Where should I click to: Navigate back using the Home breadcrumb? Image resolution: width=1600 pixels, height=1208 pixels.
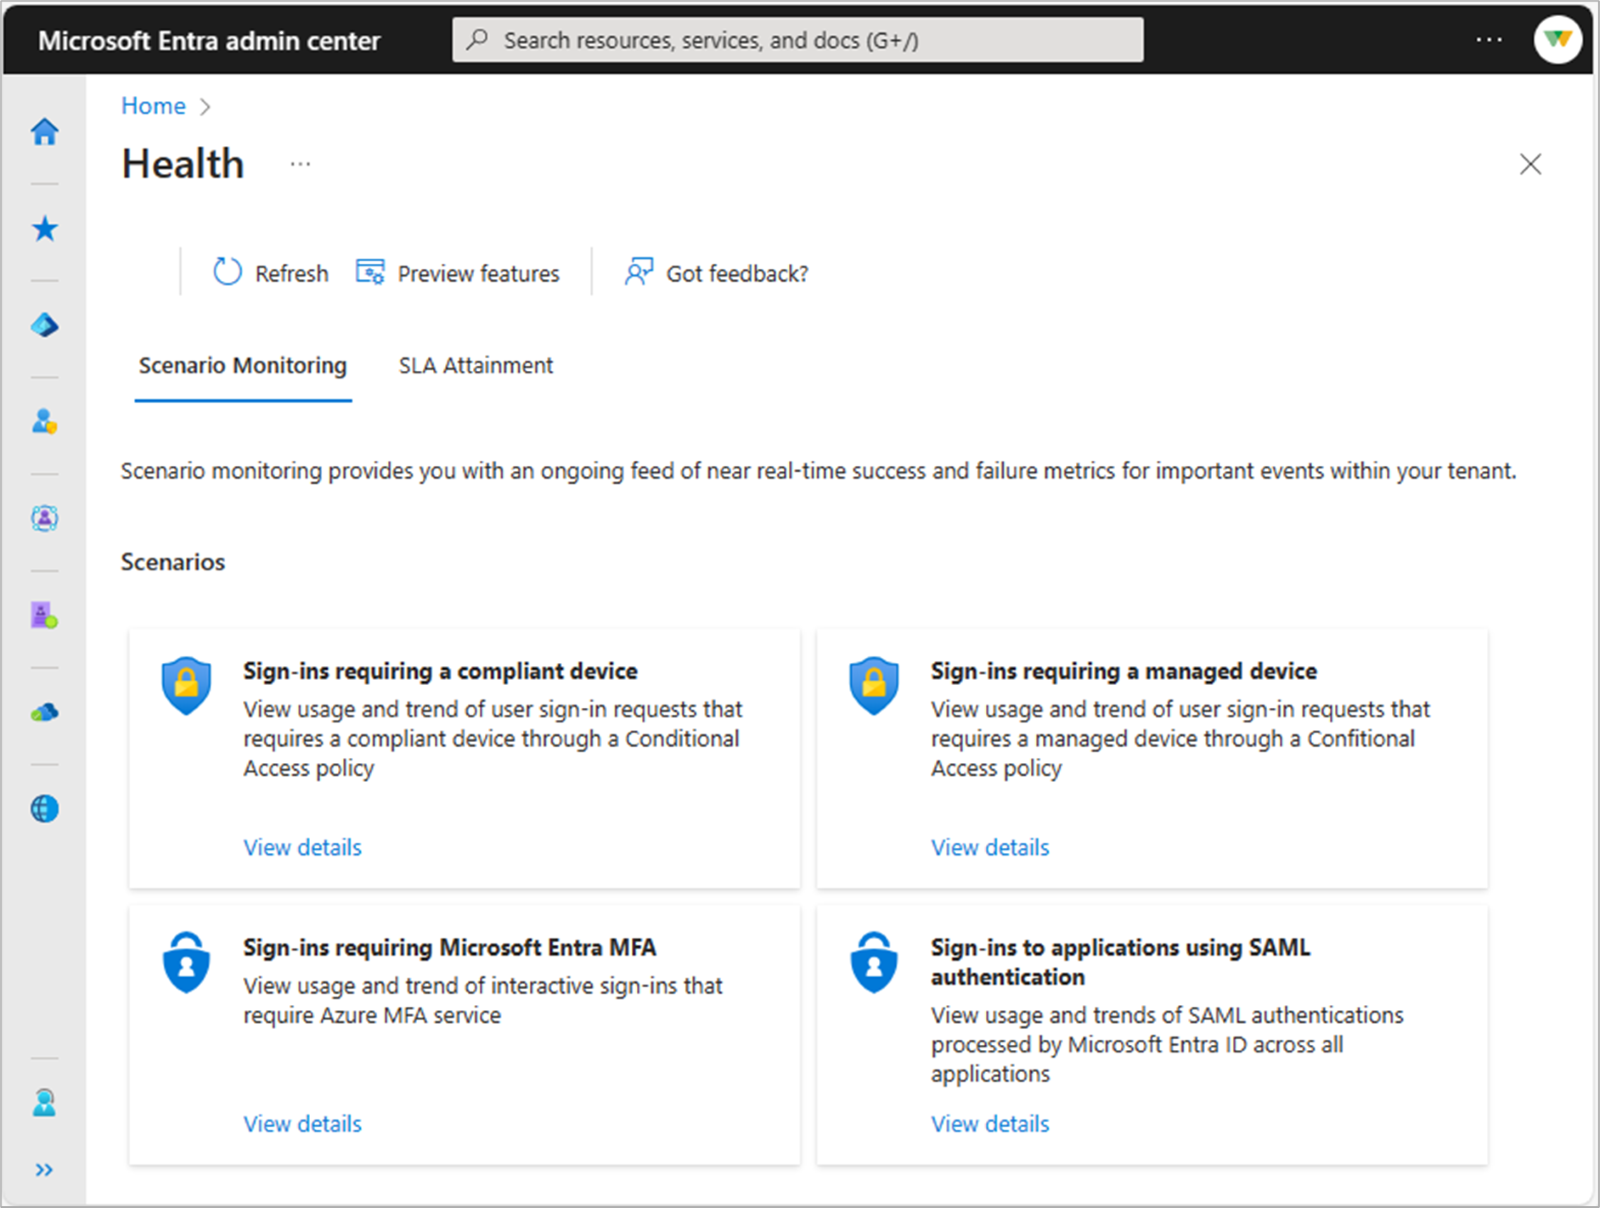[x=152, y=105]
